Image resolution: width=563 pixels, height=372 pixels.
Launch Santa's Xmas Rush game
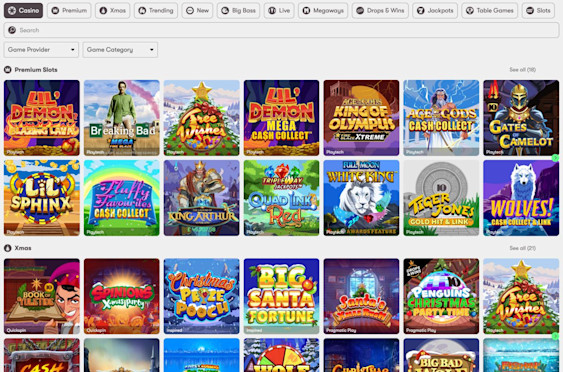tap(361, 296)
